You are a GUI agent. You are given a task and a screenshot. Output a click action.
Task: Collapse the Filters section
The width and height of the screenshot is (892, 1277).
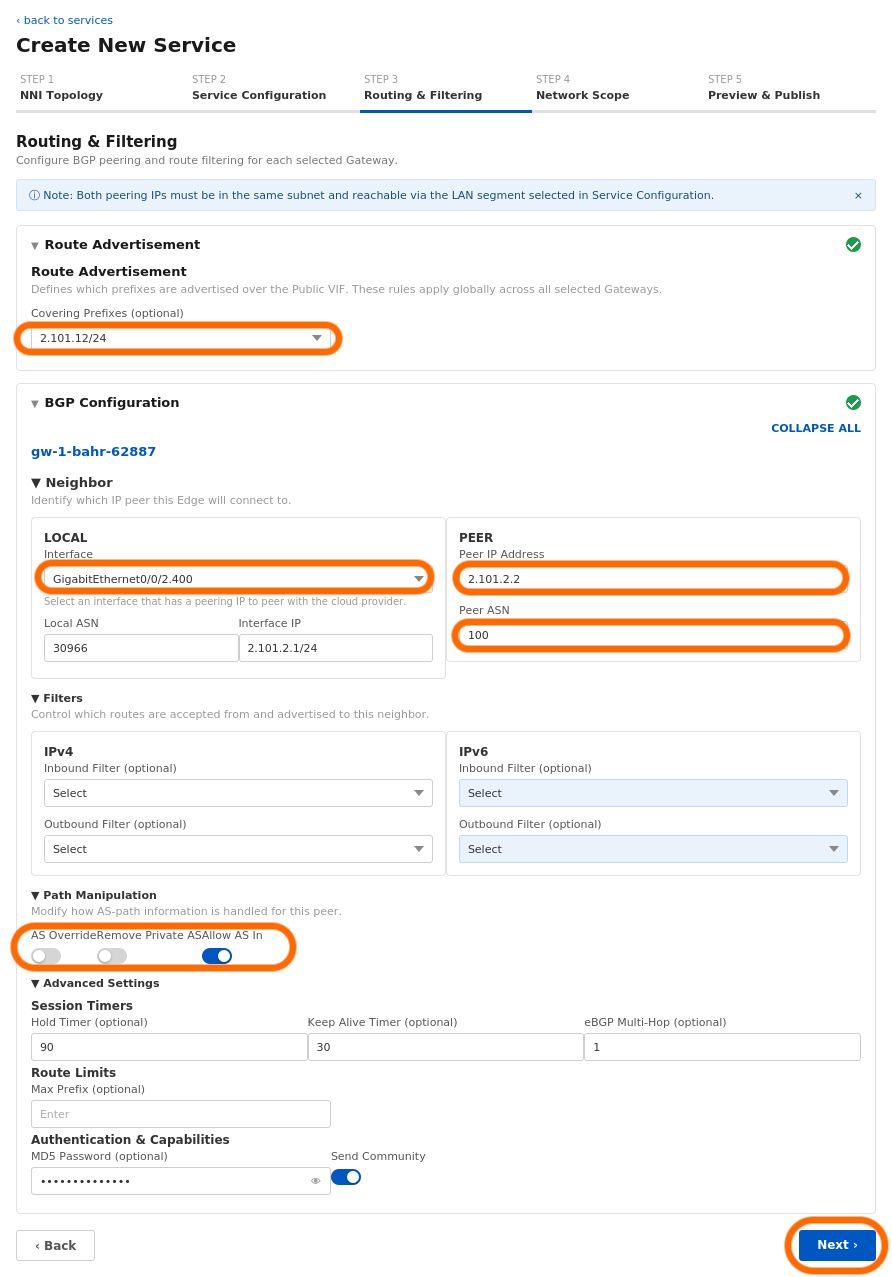(35, 699)
